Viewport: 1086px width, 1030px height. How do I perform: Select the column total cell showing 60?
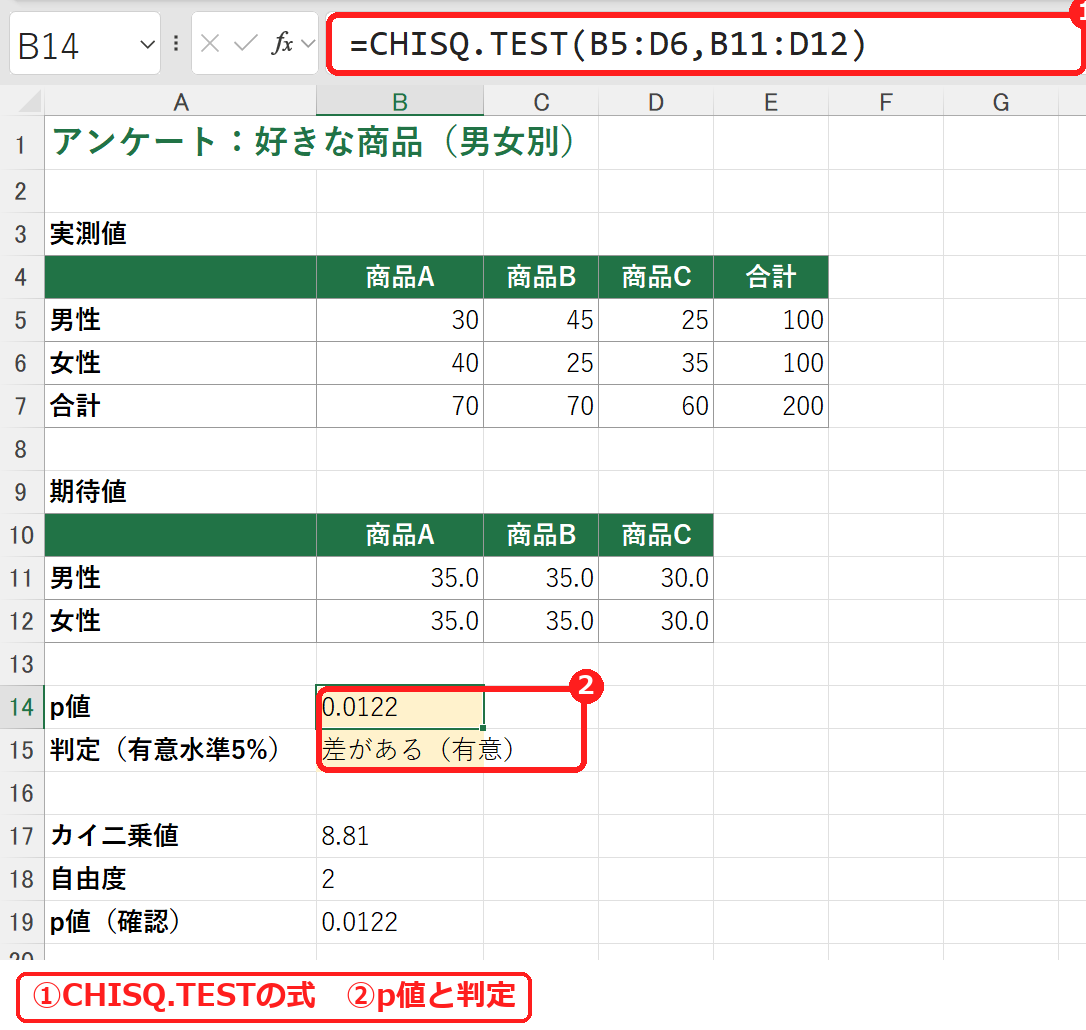[x=656, y=406]
